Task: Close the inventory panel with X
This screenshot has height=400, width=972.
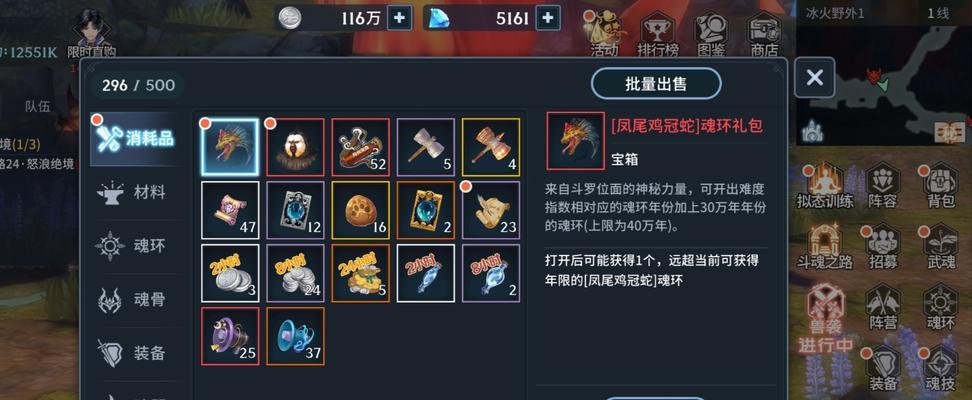Action: [x=815, y=78]
